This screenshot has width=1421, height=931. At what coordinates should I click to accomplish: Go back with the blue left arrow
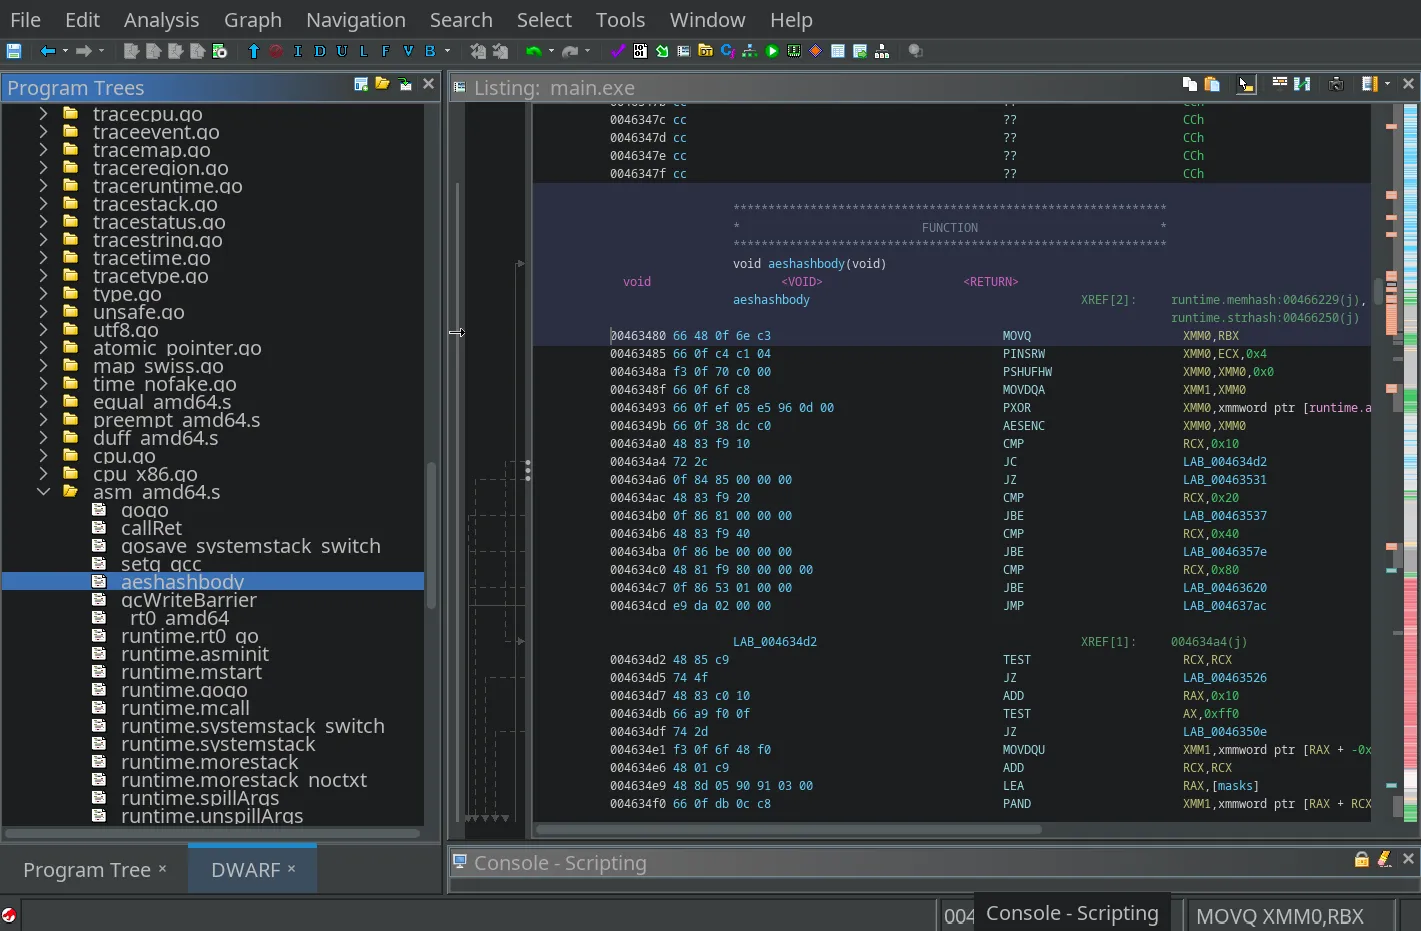(x=47, y=51)
